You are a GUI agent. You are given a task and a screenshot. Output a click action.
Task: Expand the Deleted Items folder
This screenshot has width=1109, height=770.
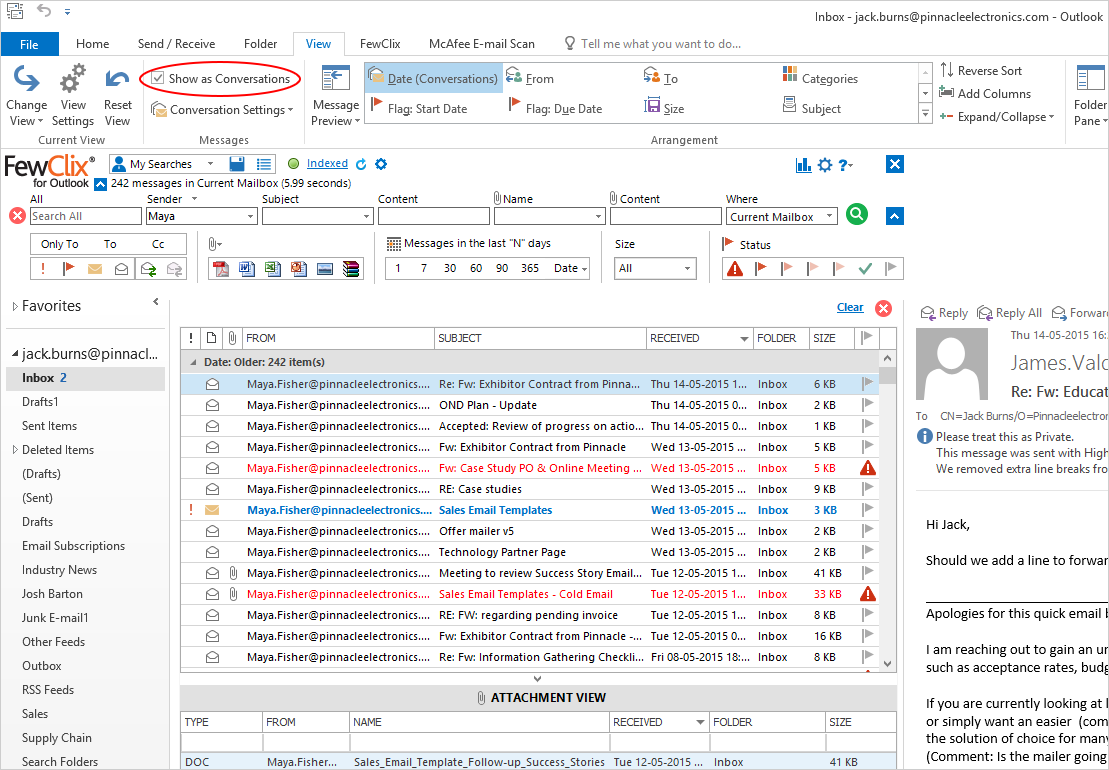click(15, 450)
